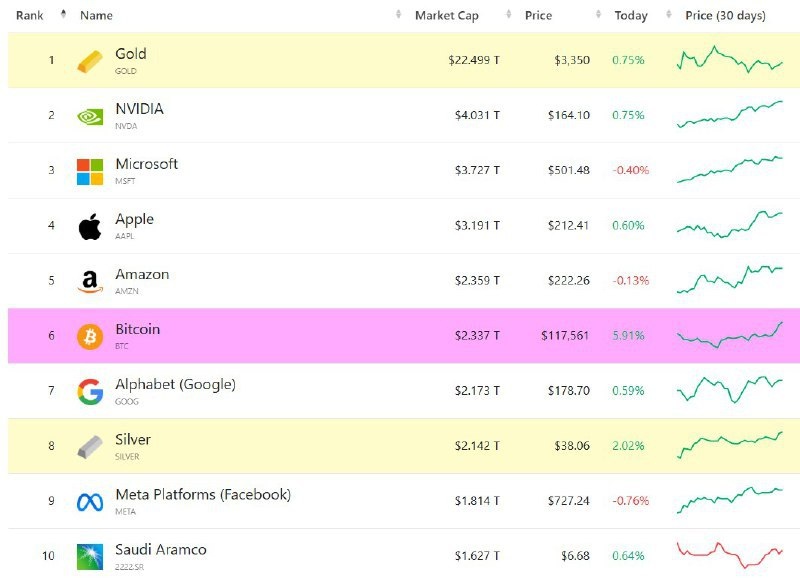Sort by Today percentage change

[631, 15]
